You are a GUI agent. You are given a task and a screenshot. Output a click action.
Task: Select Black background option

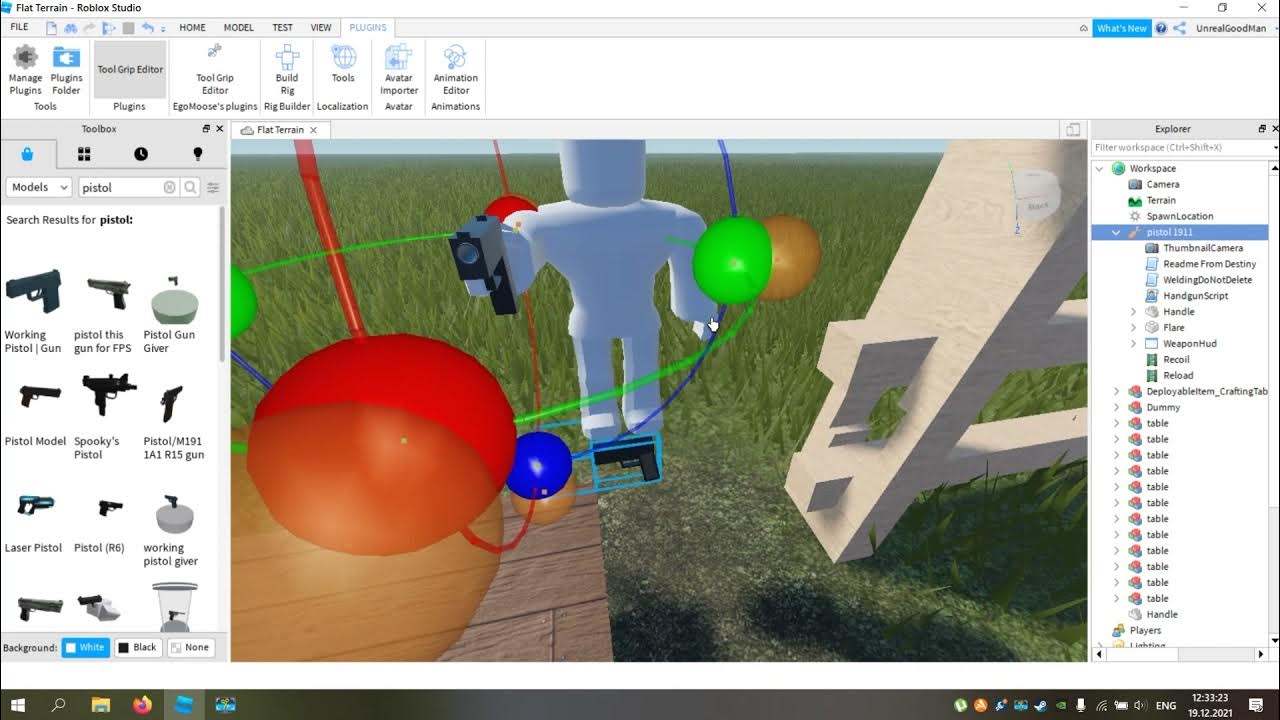tap(138, 647)
